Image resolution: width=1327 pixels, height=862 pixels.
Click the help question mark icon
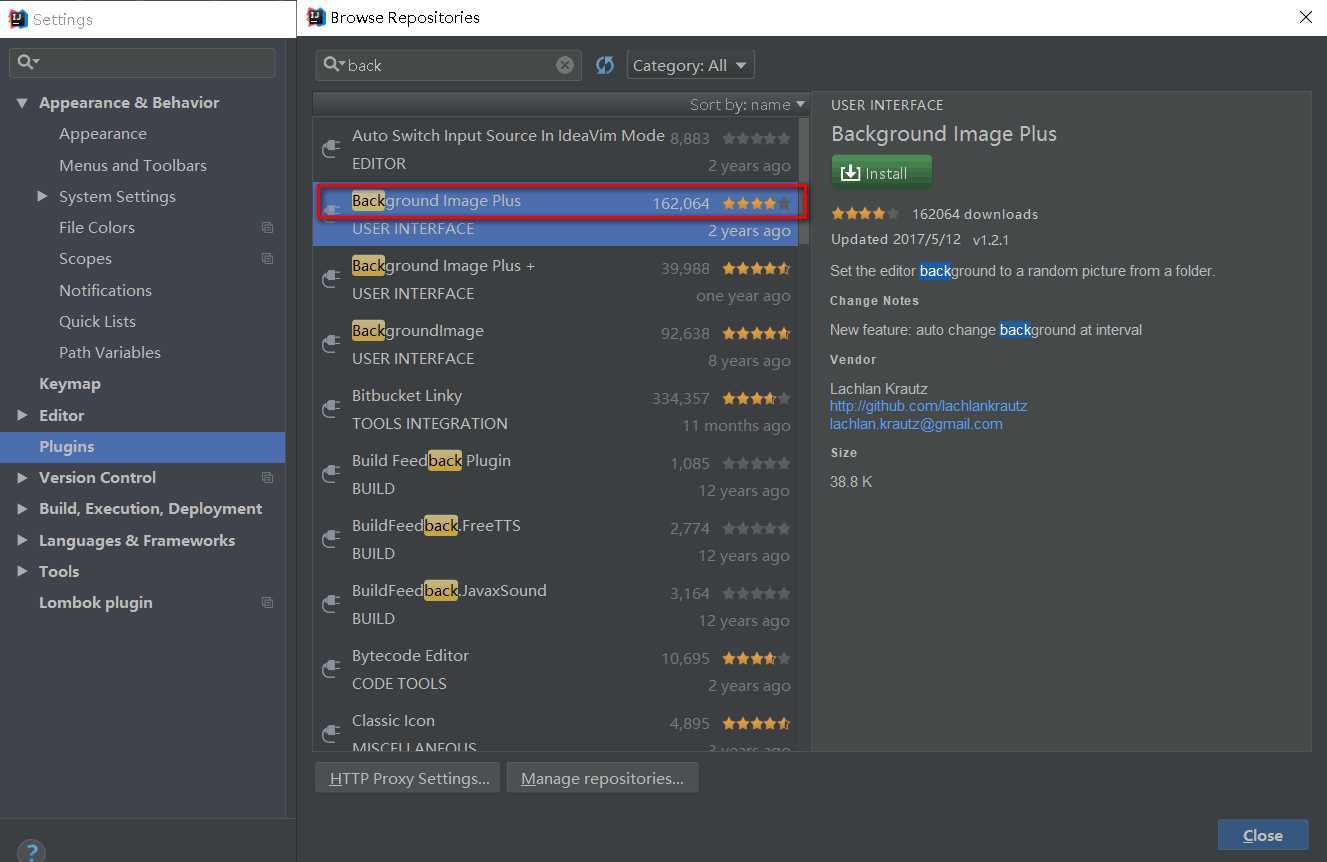pos(31,851)
